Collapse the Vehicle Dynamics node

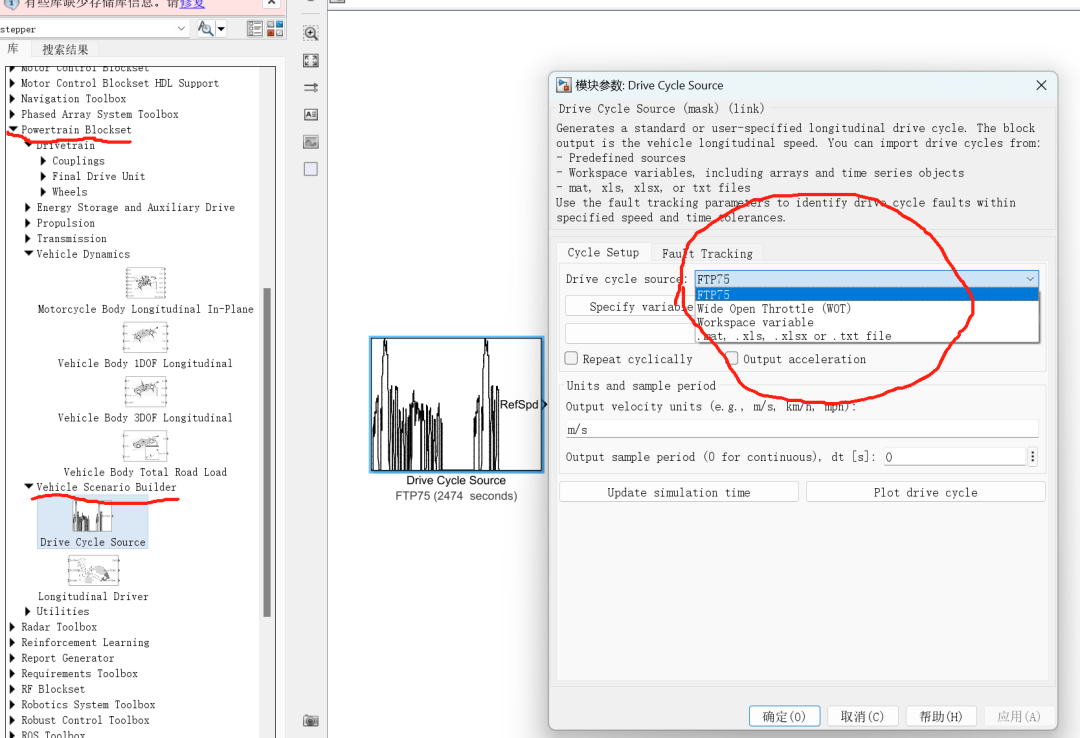pos(28,254)
